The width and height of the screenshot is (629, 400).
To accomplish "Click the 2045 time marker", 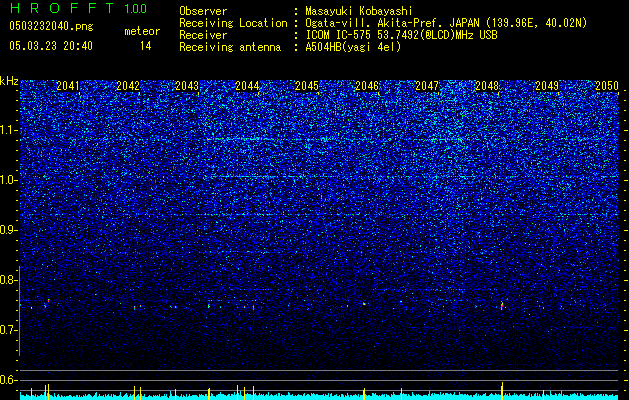I will click(x=307, y=86).
